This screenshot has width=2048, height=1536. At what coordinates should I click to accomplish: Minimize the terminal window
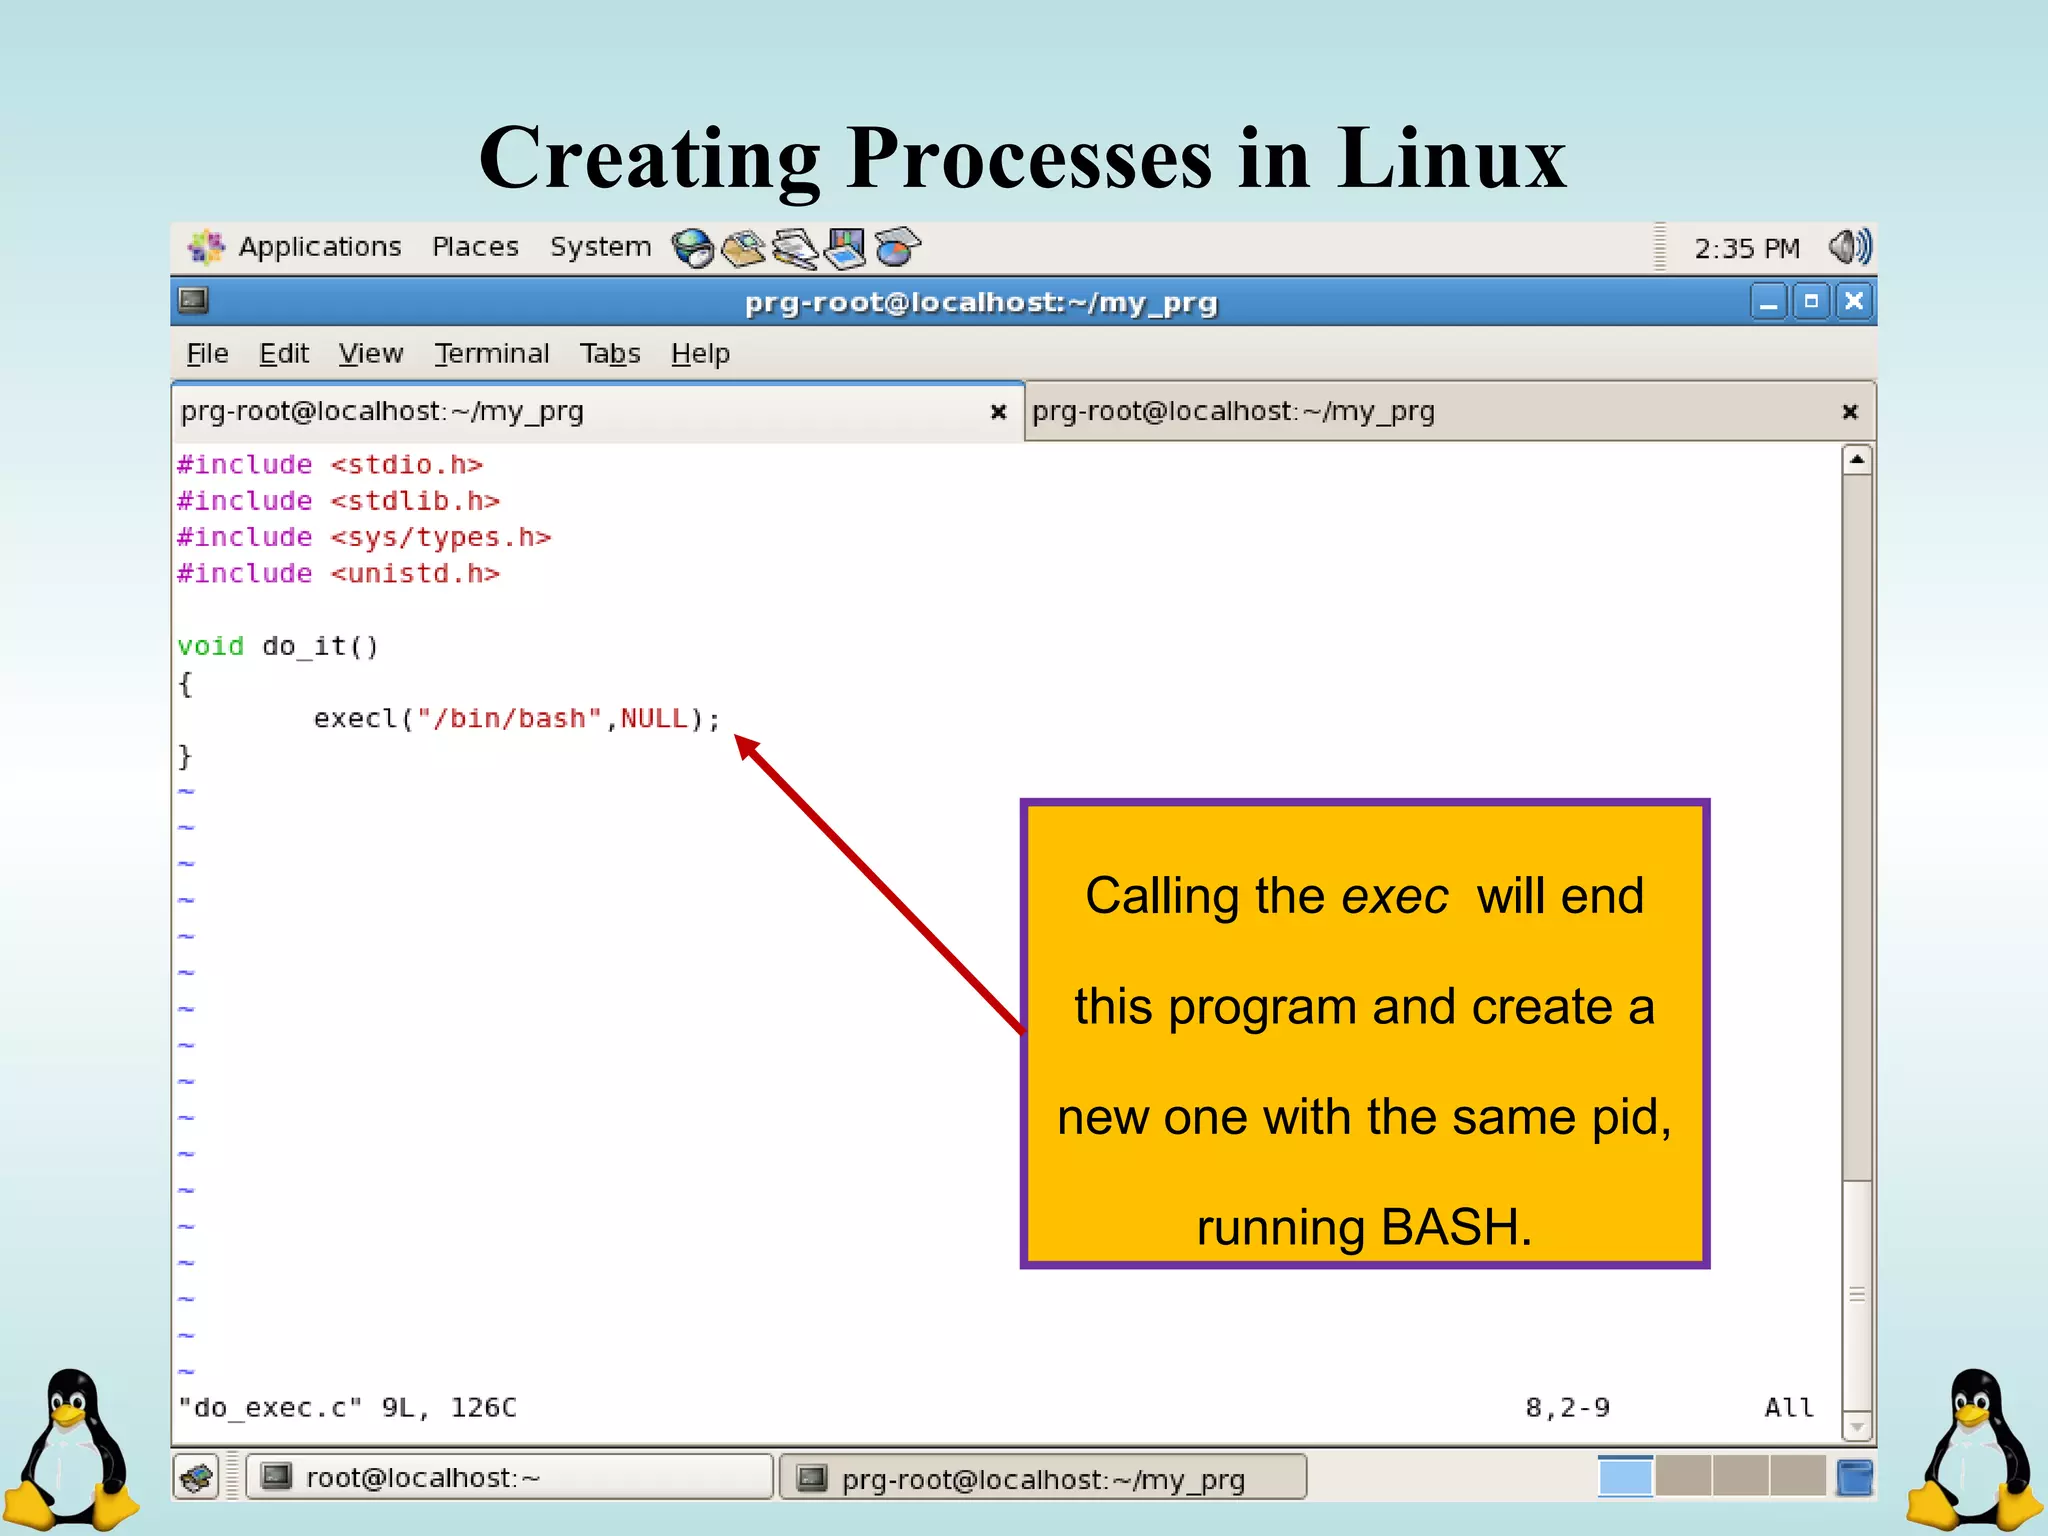(1768, 301)
